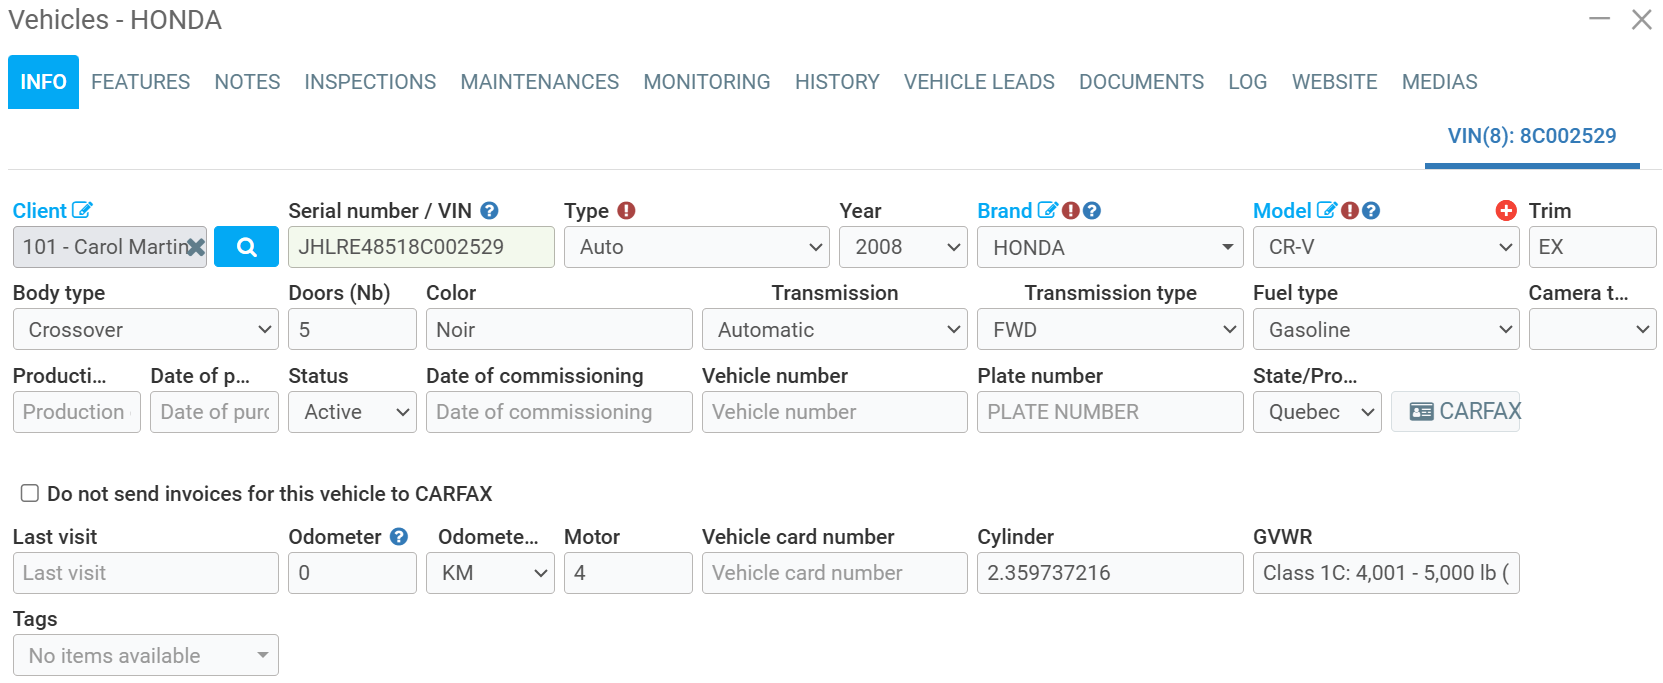This screenshot has width=1663, height=683.
Task: Open the Body type dropdown showing Crossover
Action: [145, 330]
